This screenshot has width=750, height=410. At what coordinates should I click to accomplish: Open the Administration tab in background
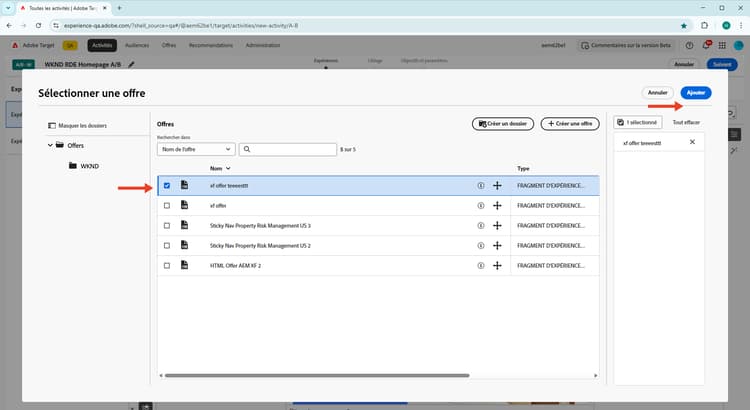click(x=263, y=45)
